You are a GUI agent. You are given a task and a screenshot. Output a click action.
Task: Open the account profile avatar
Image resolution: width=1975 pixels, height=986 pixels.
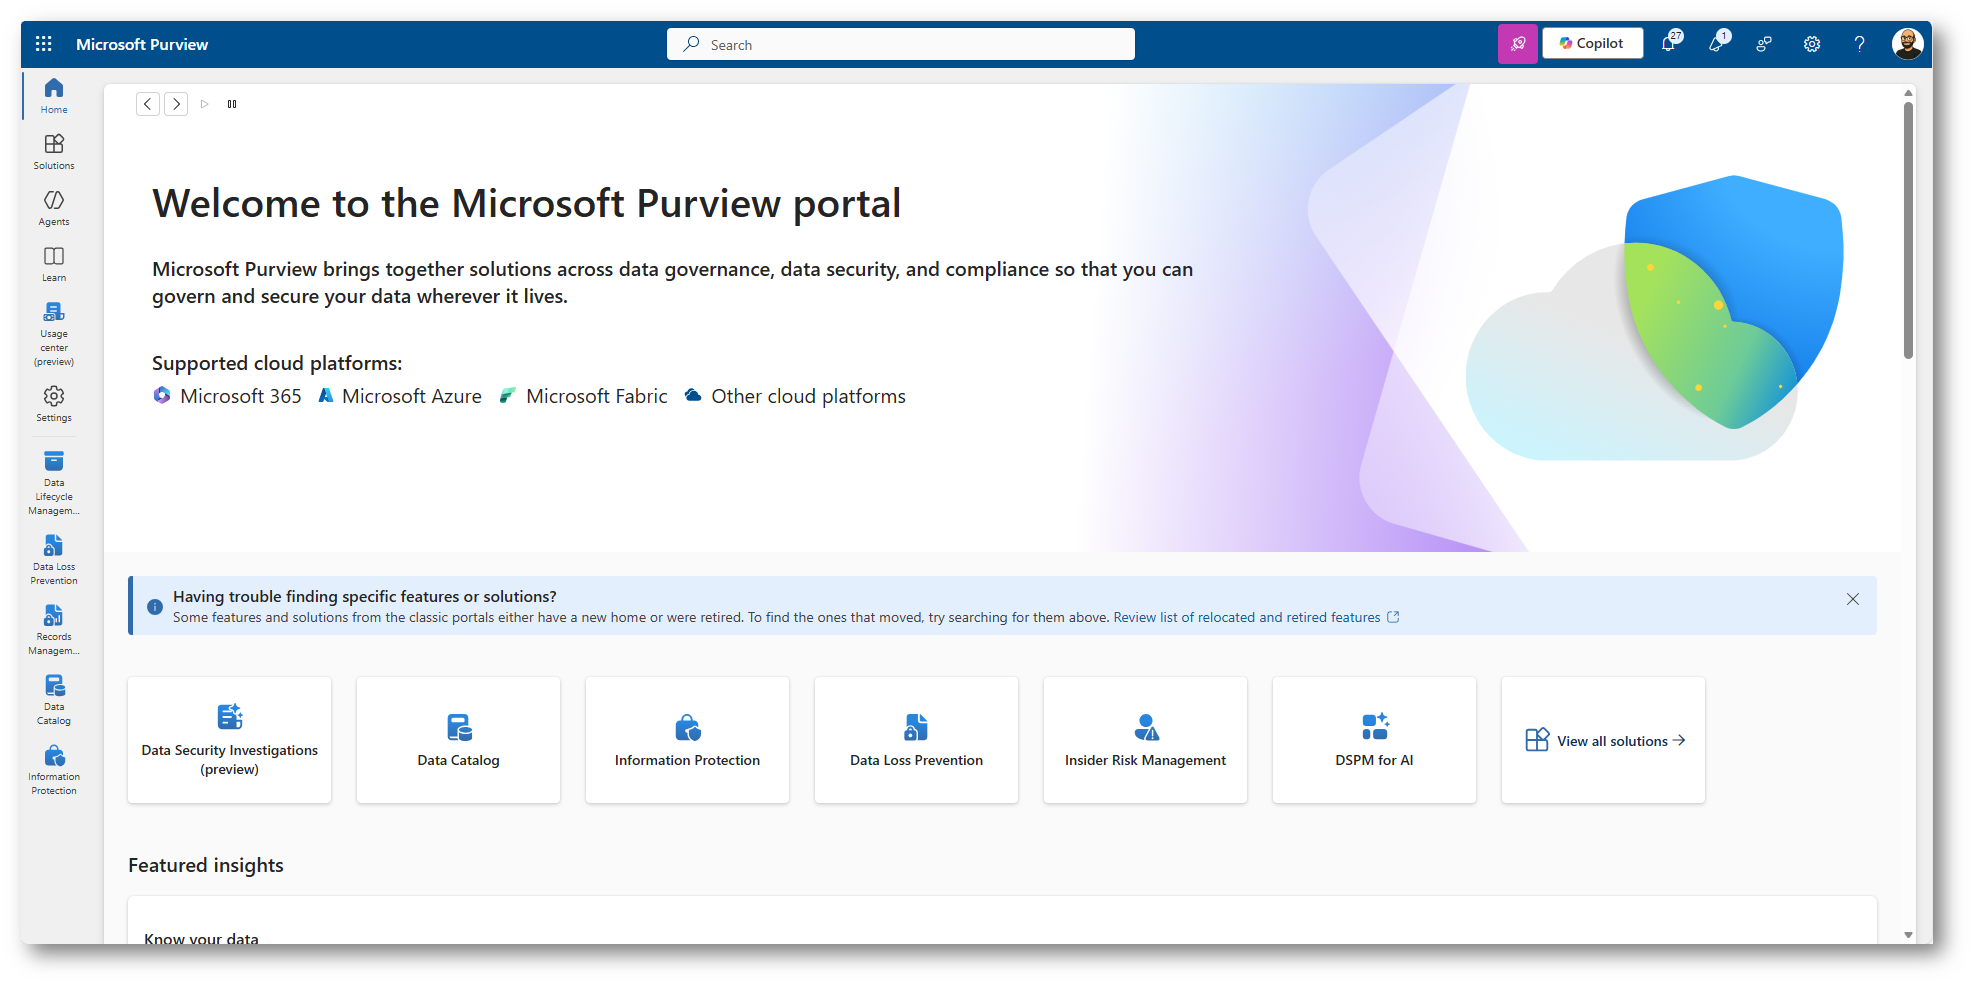click(1907, 44)
